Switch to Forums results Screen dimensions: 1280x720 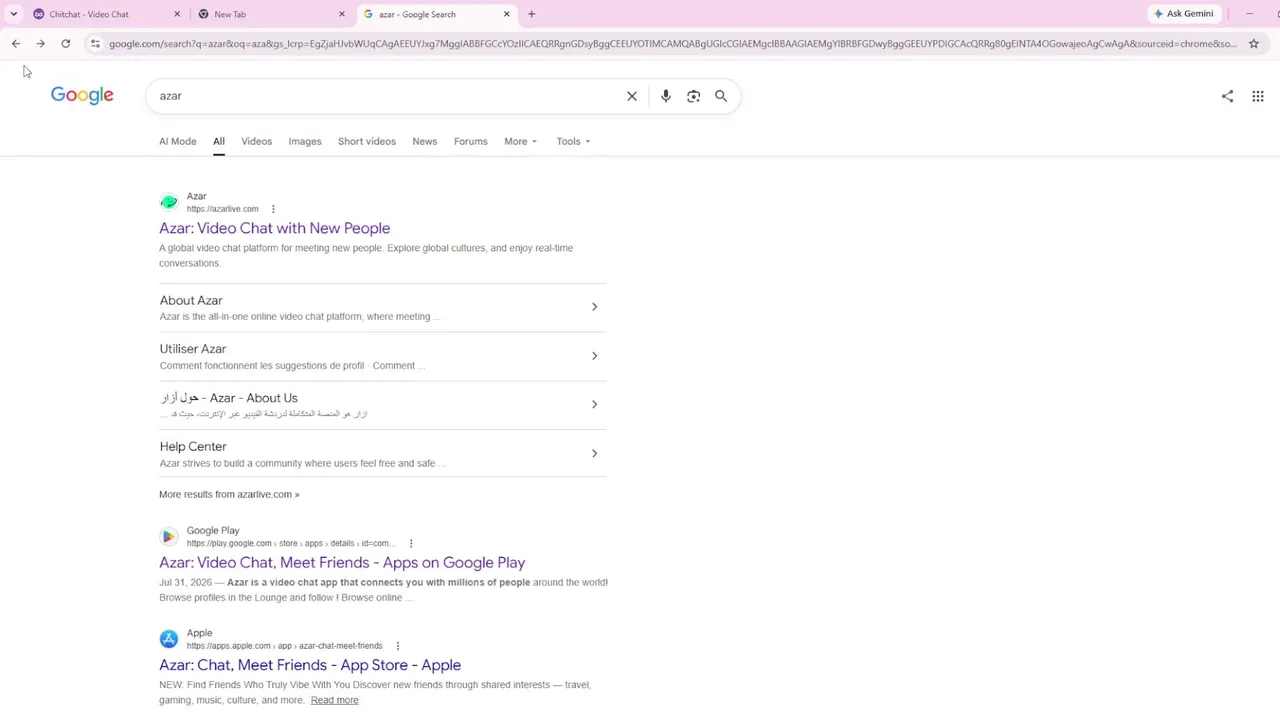470,141
